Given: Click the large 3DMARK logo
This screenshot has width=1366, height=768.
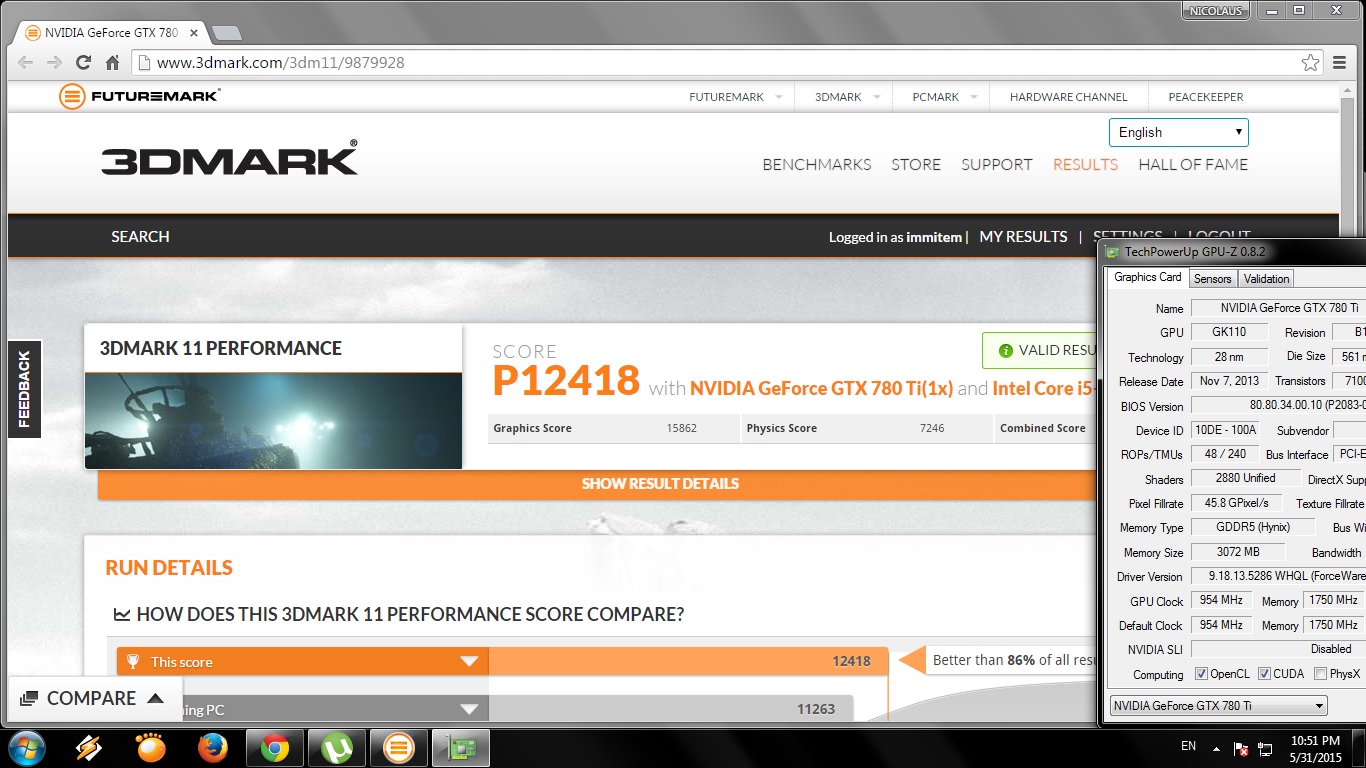Looking at the screenshot, I should pyautogui.click(x=229, y=160).
